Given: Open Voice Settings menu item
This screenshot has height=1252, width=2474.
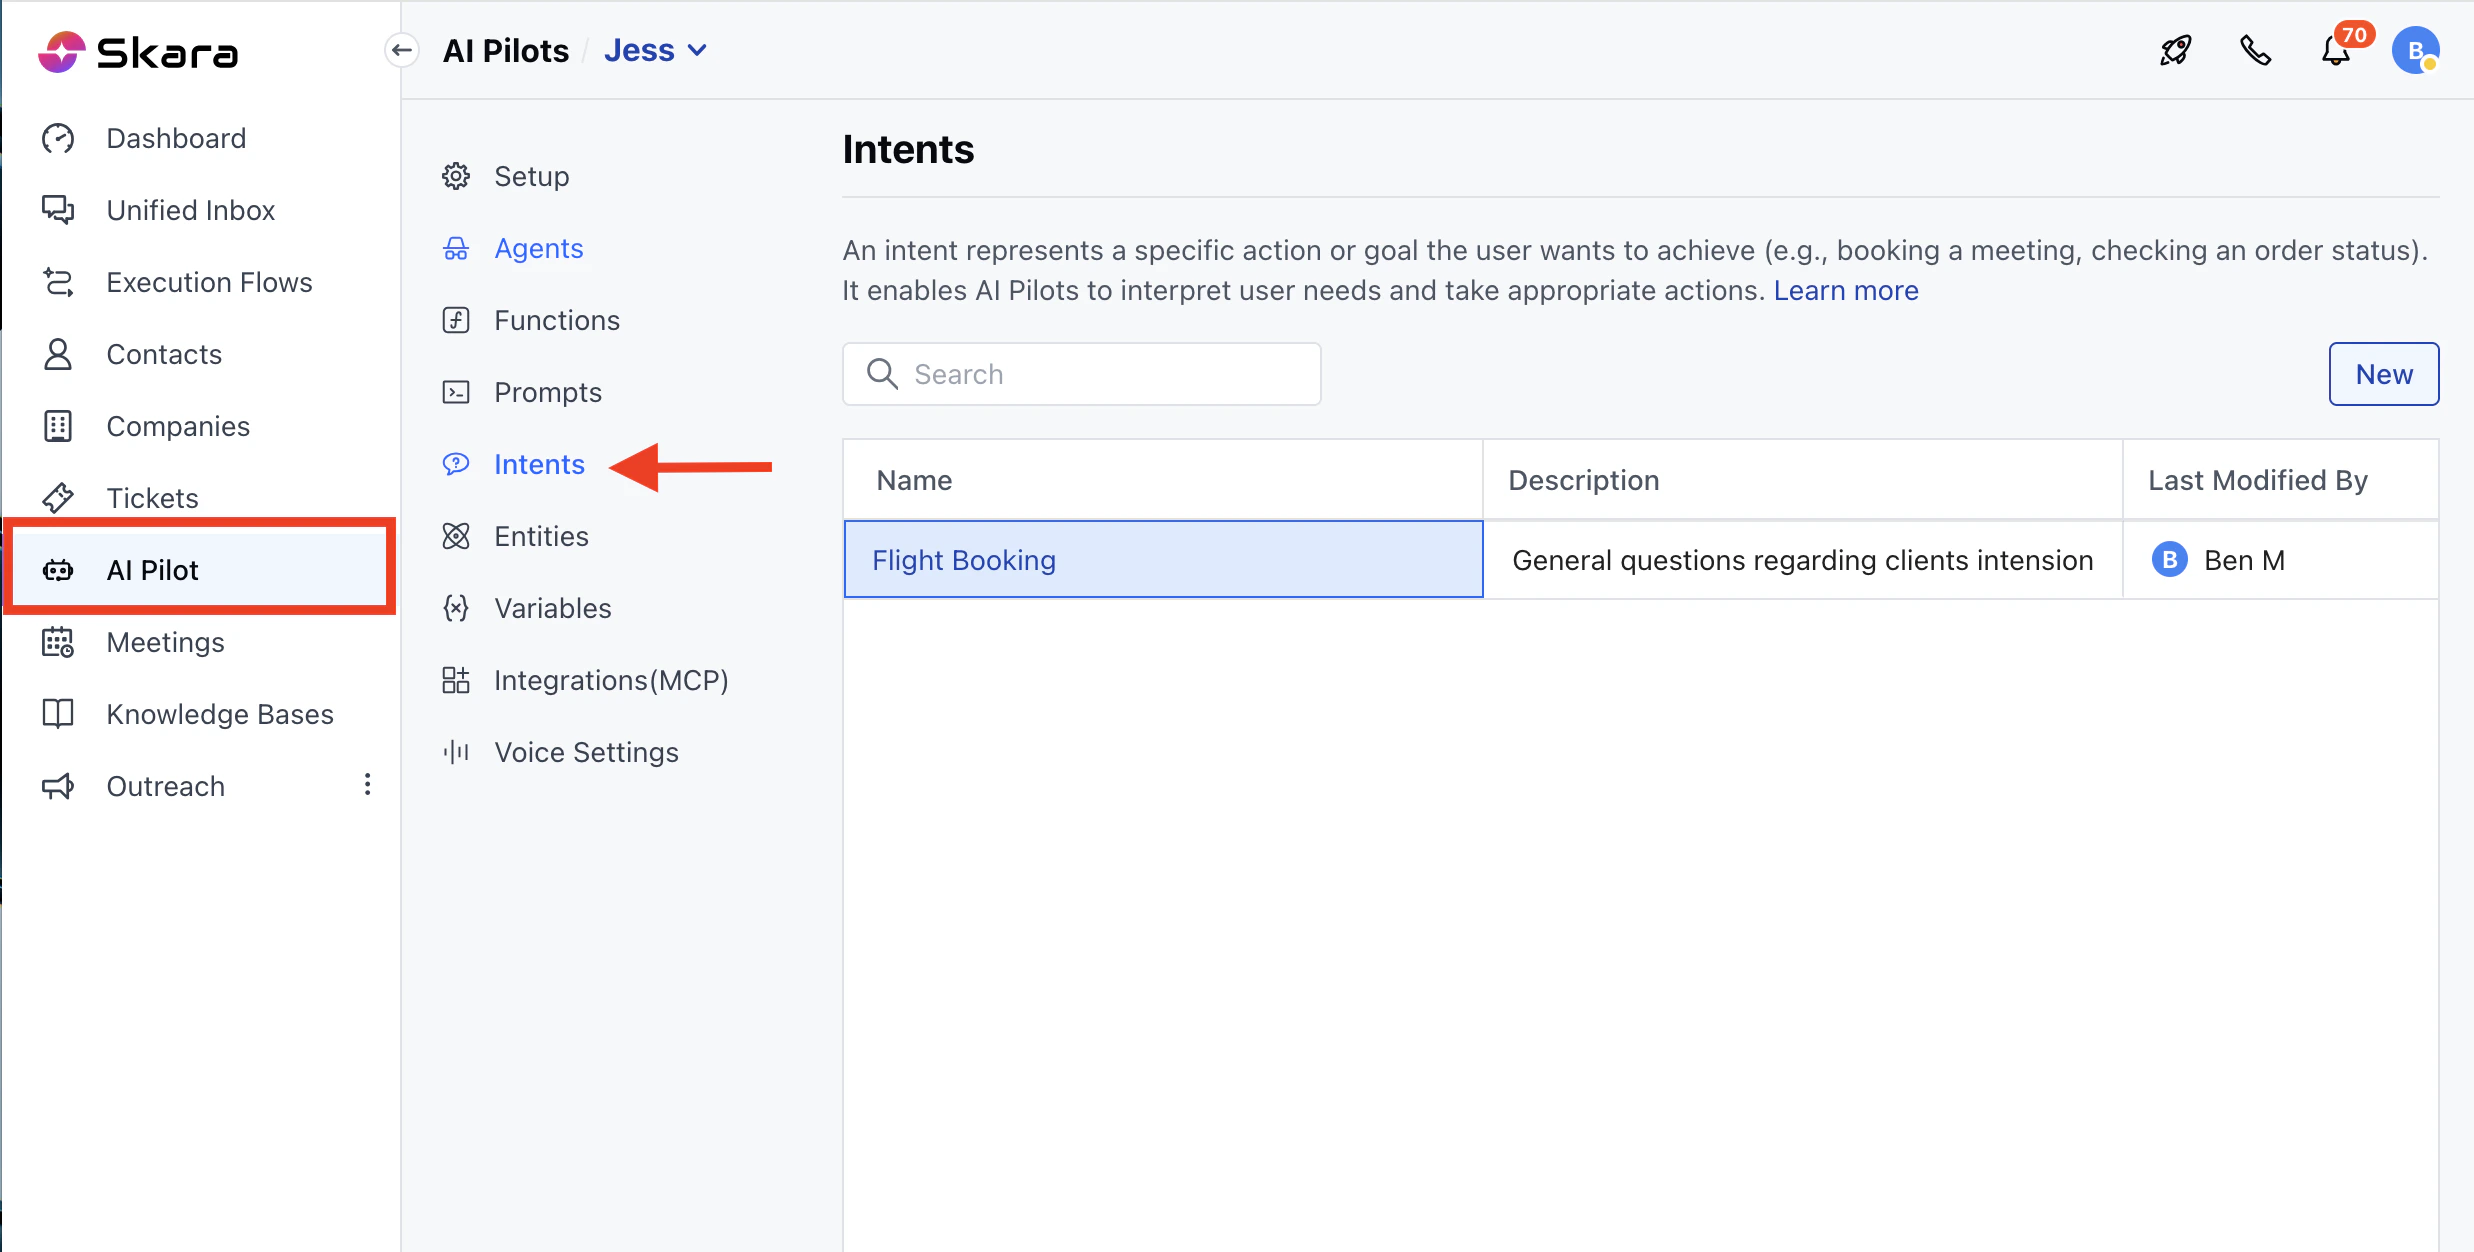Looking at the screenshot, I should click(x=586, y=752).
